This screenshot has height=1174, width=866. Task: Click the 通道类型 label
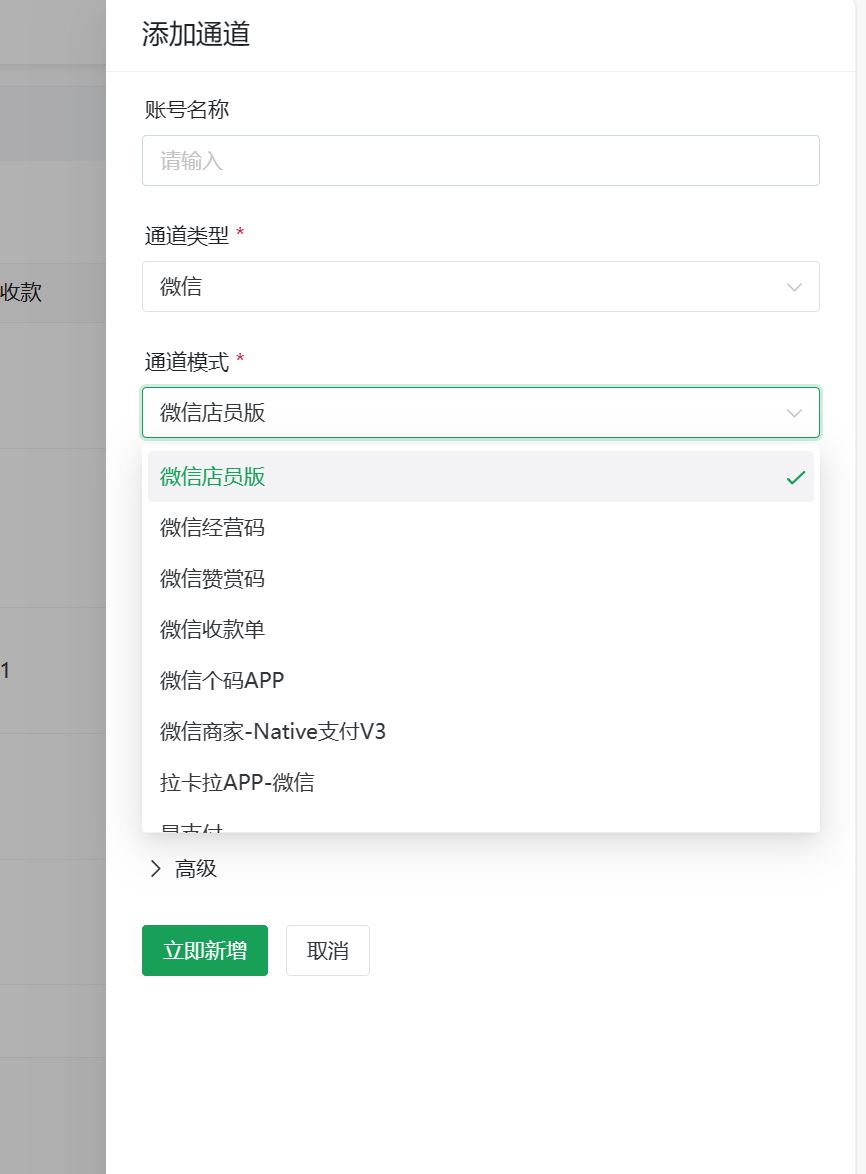coord(187,236)
